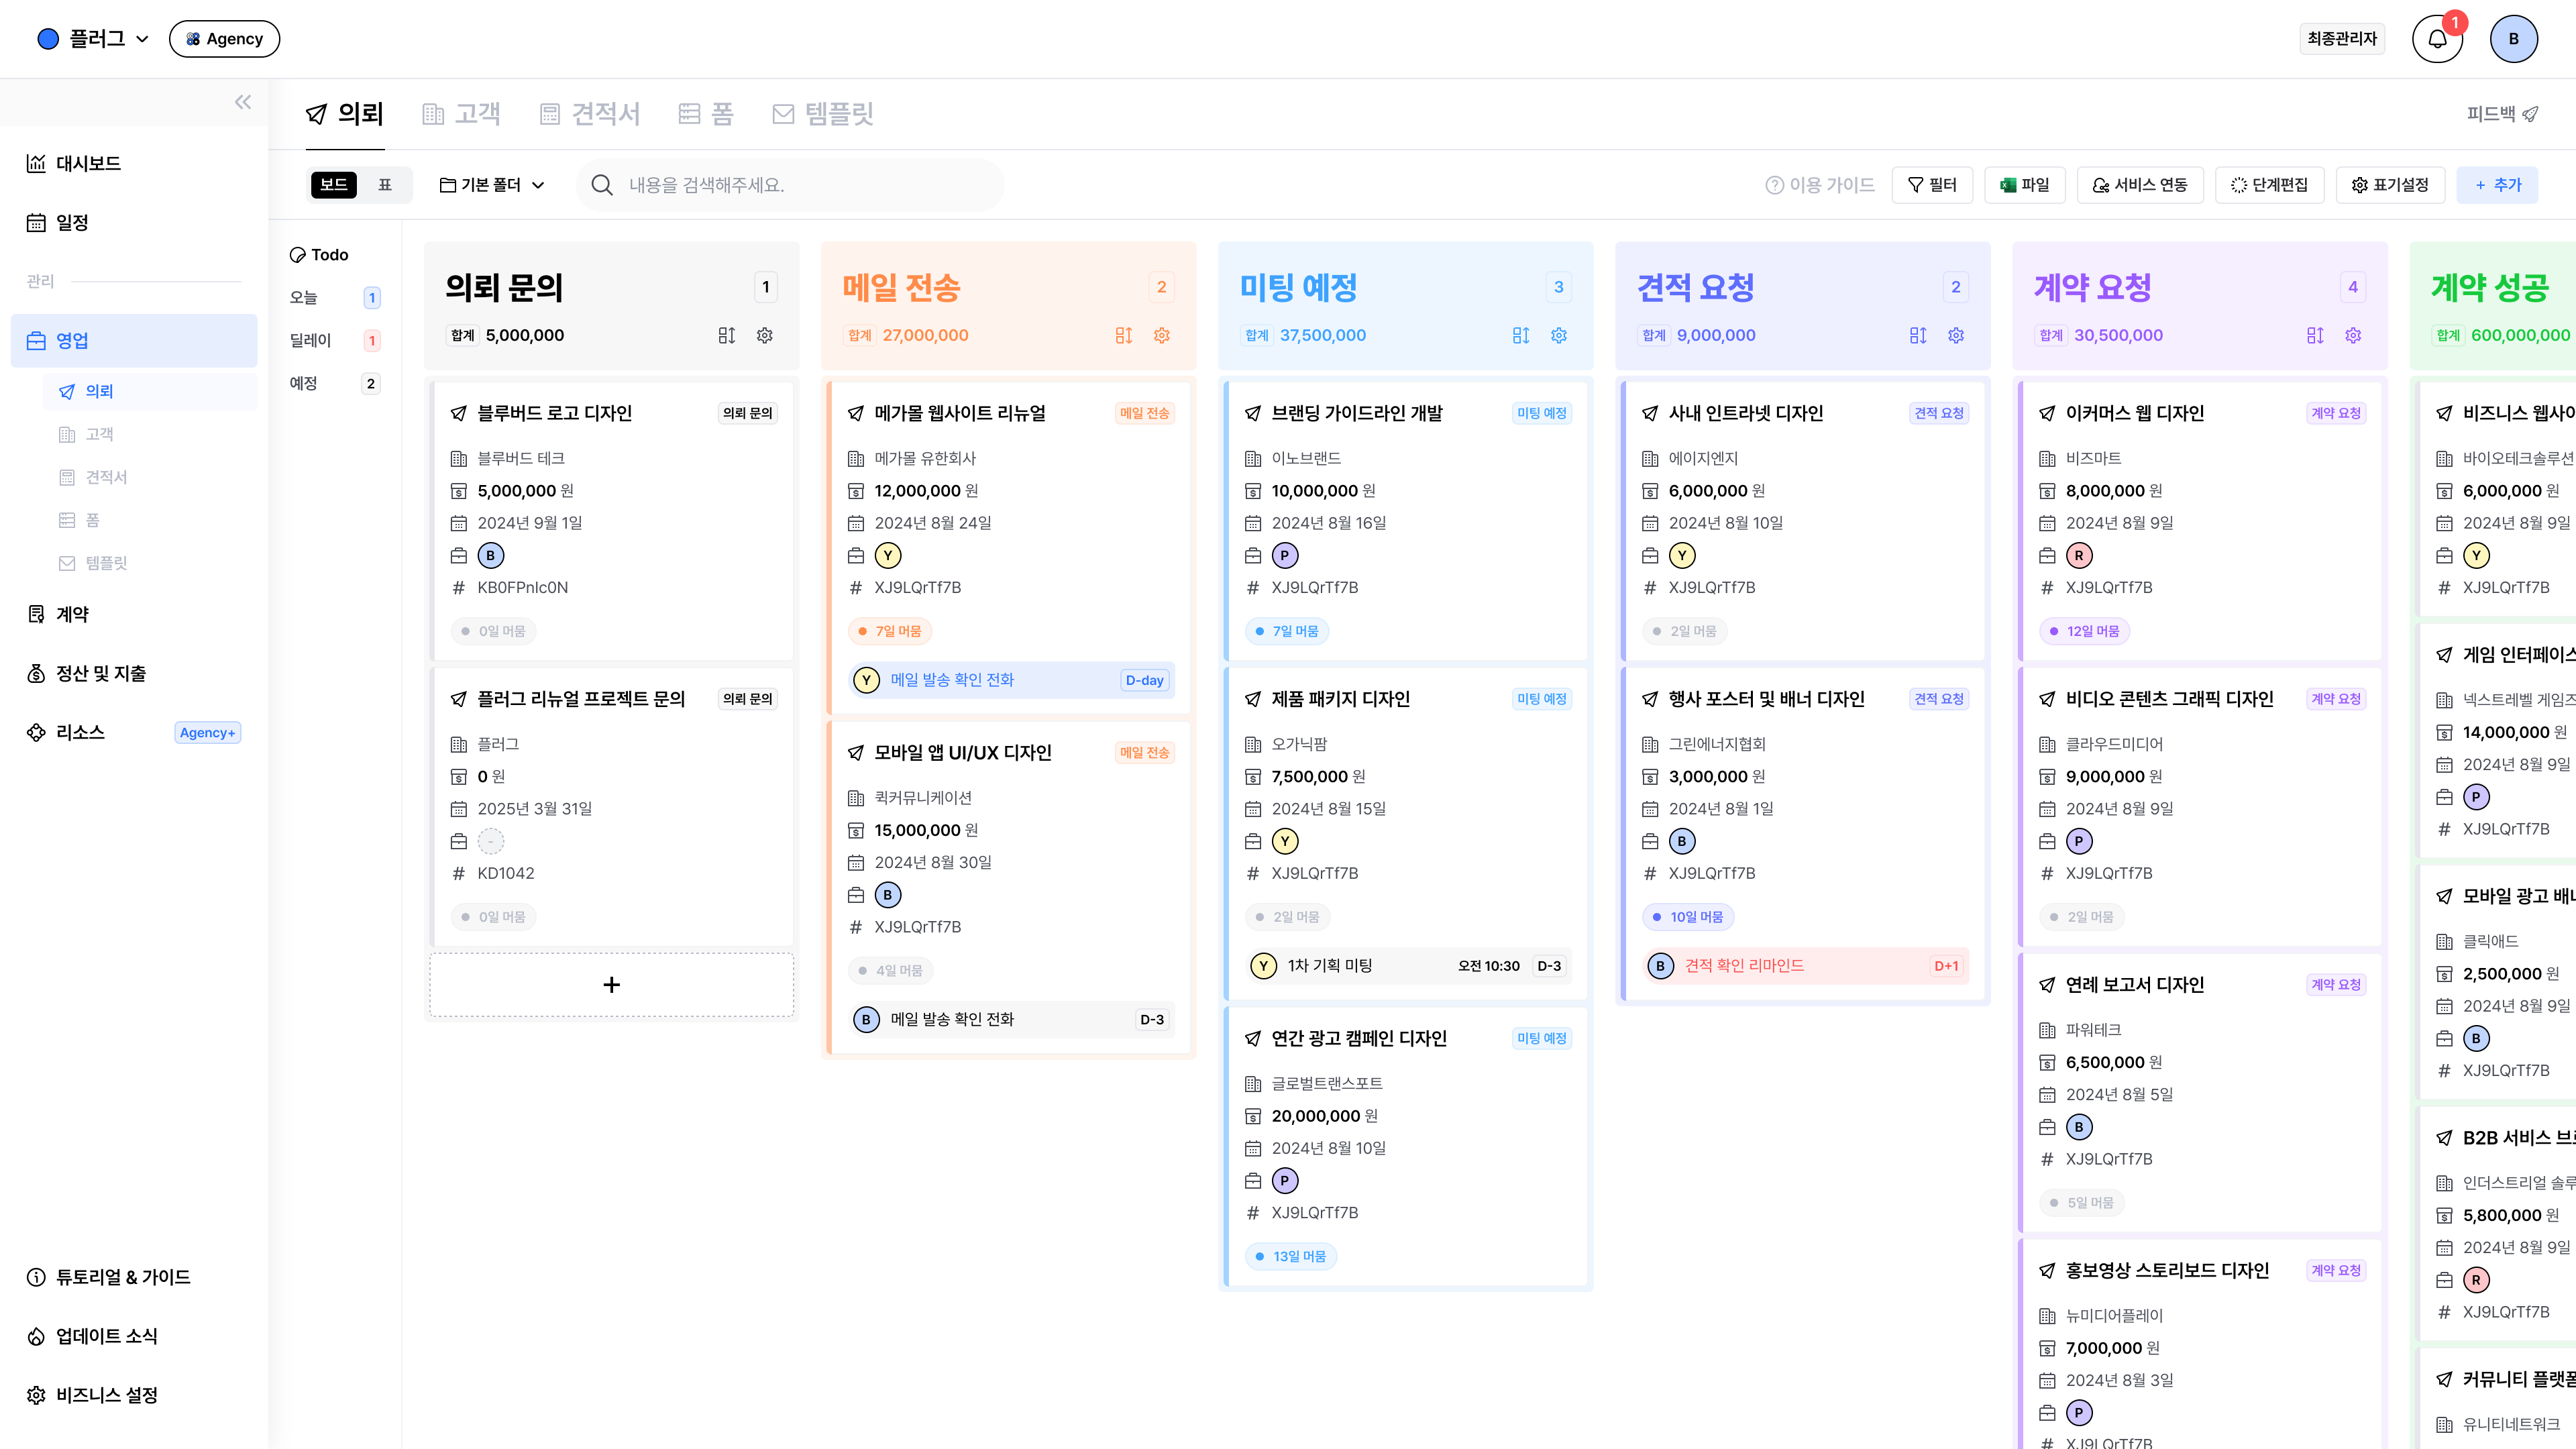The height and width of the screenshot is (1449, 2576).
Task: Switch to 고객 tab
Action: pos(461,114)
